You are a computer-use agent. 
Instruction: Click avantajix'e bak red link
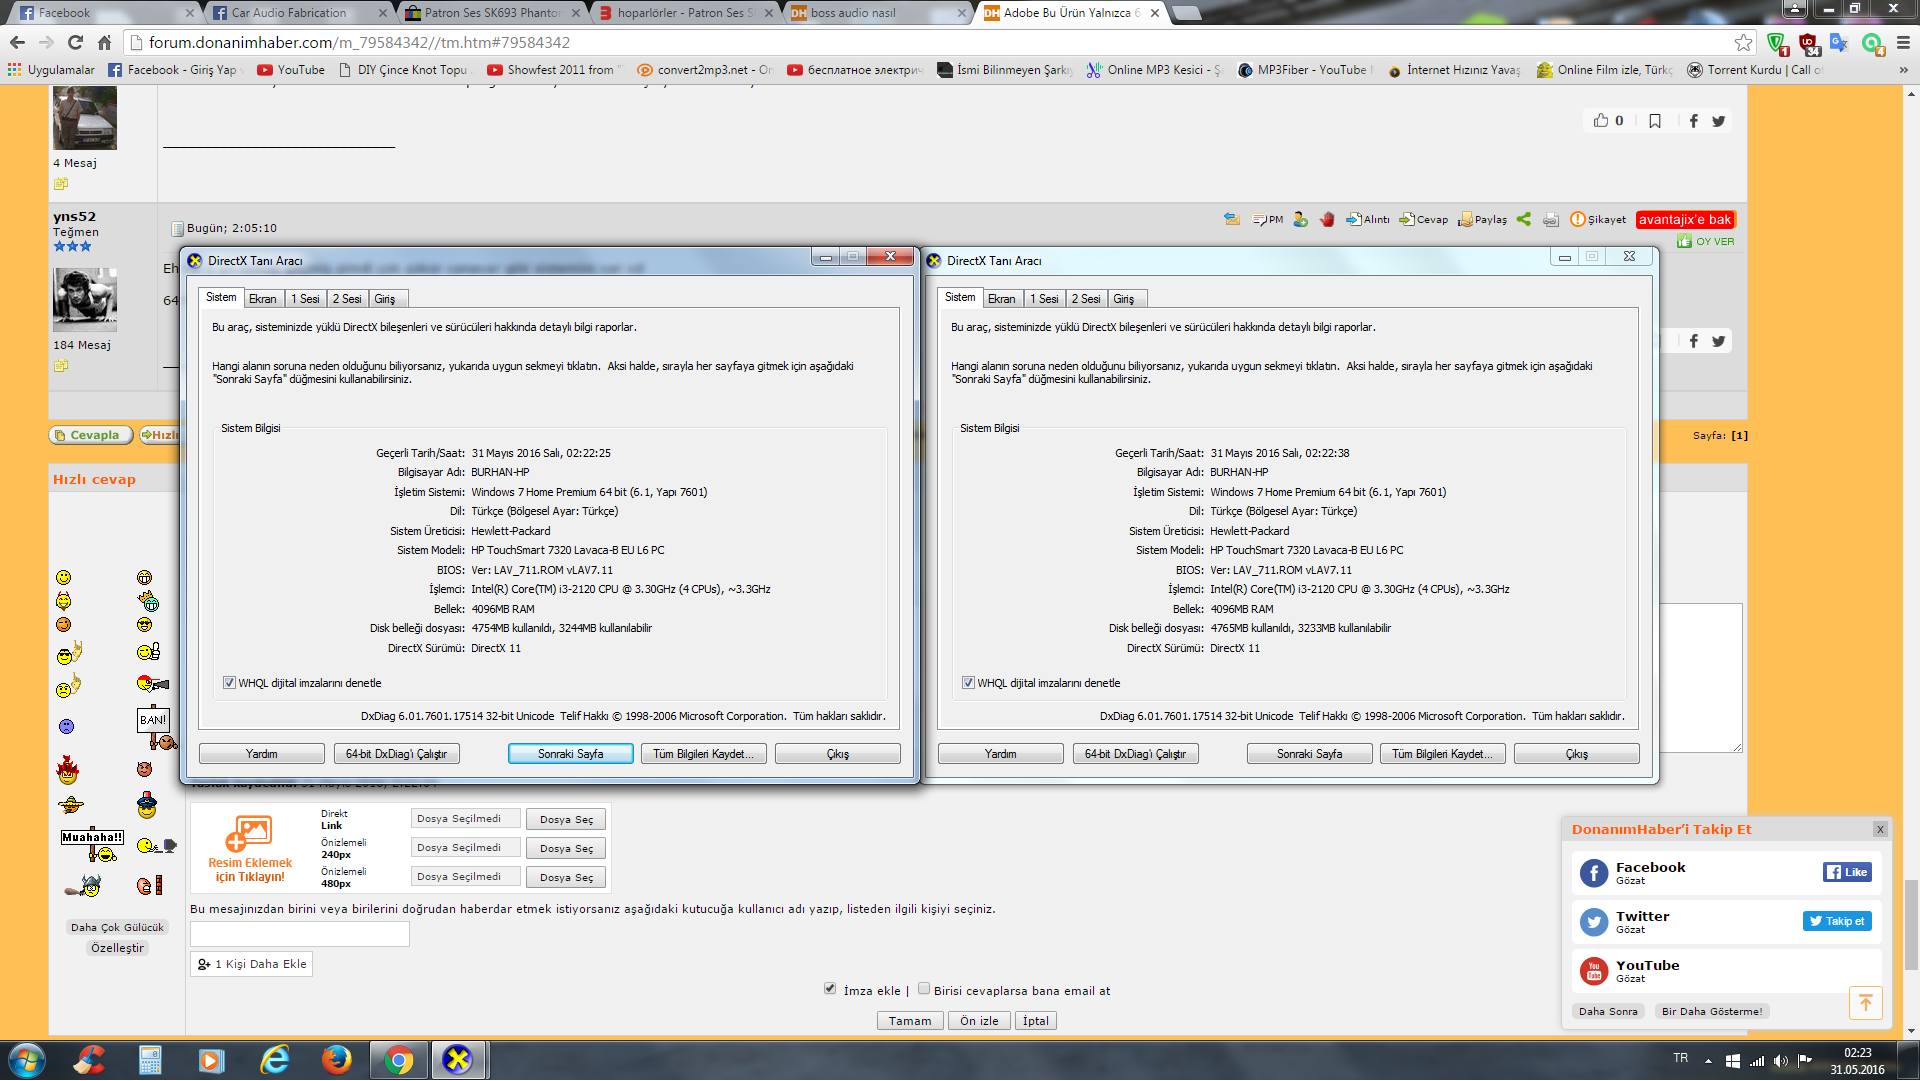[1685, 219]
